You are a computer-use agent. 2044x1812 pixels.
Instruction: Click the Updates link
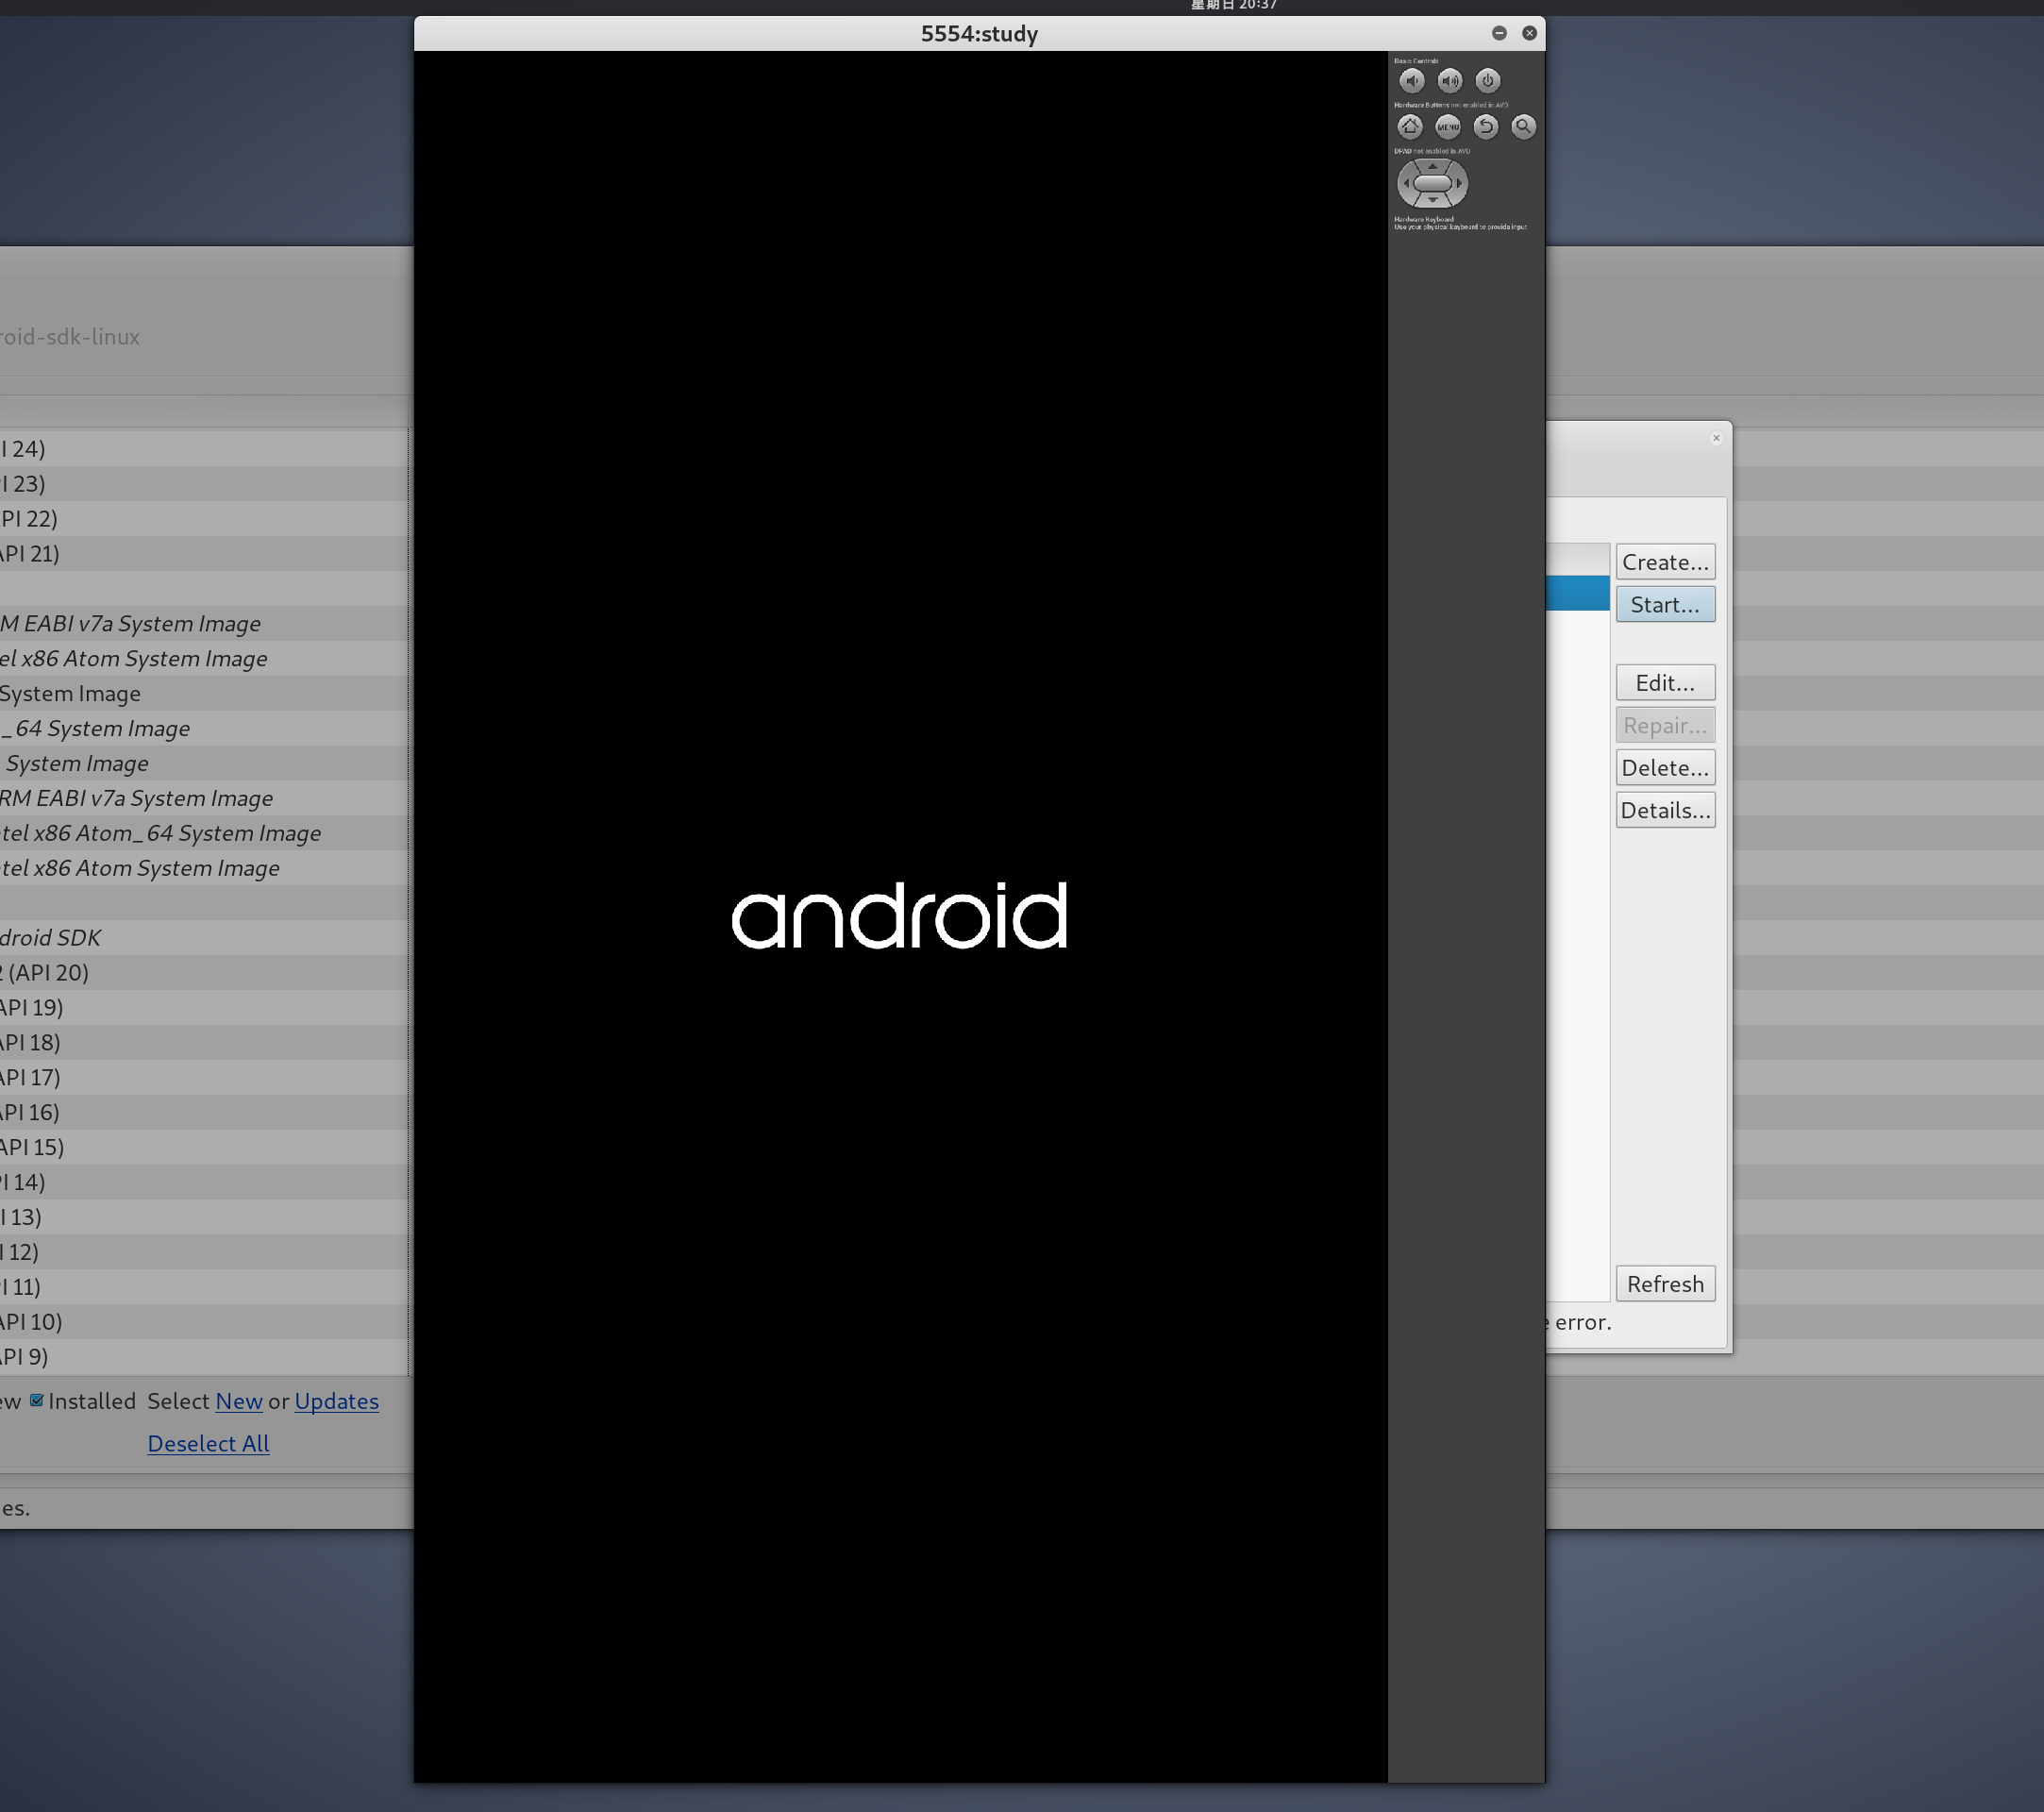point(336,1401)
